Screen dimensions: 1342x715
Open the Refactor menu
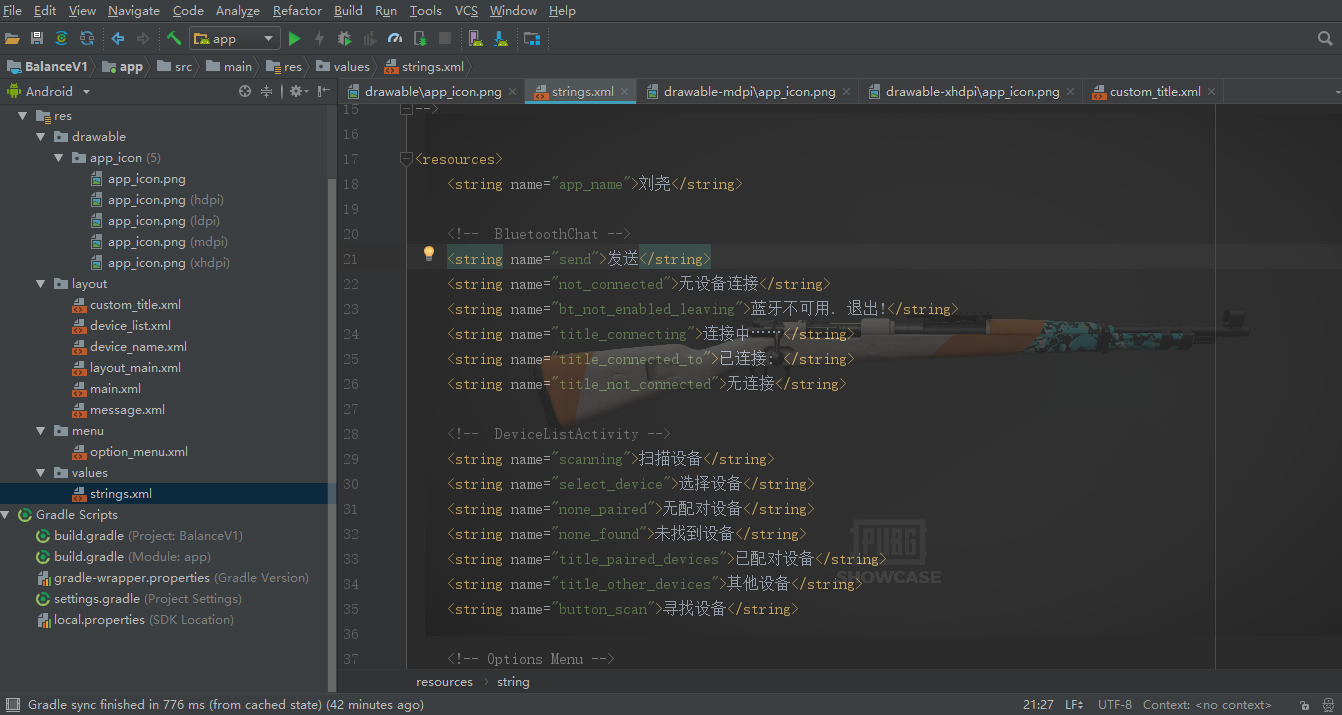[297, 11]
